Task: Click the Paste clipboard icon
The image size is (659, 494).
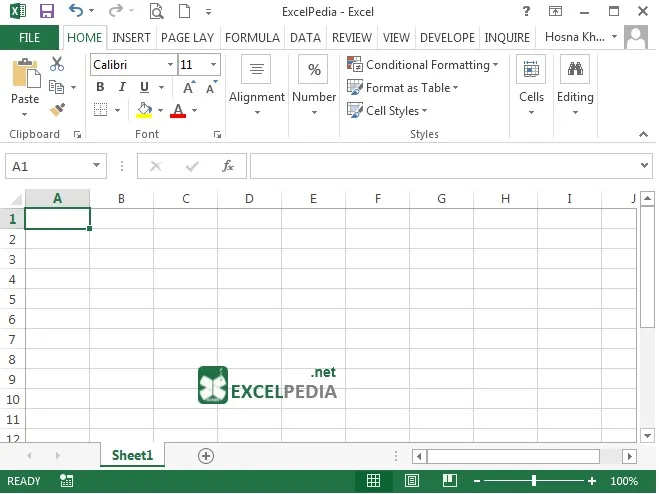Action: pos(26,74)
